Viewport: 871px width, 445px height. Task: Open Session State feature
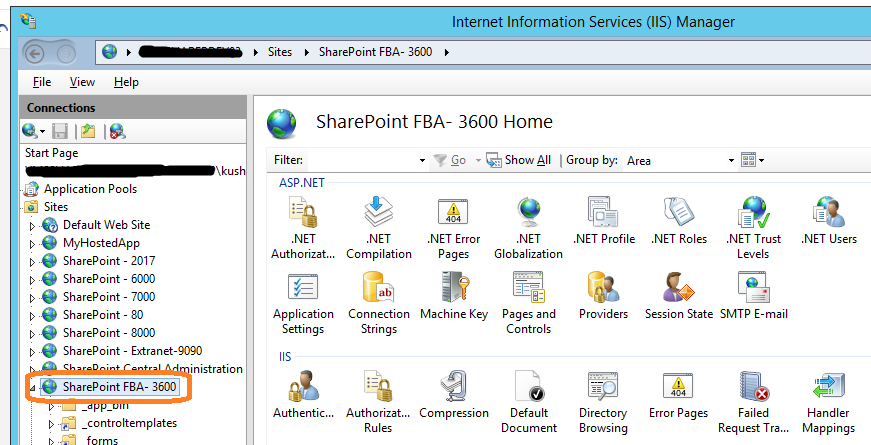679,297
